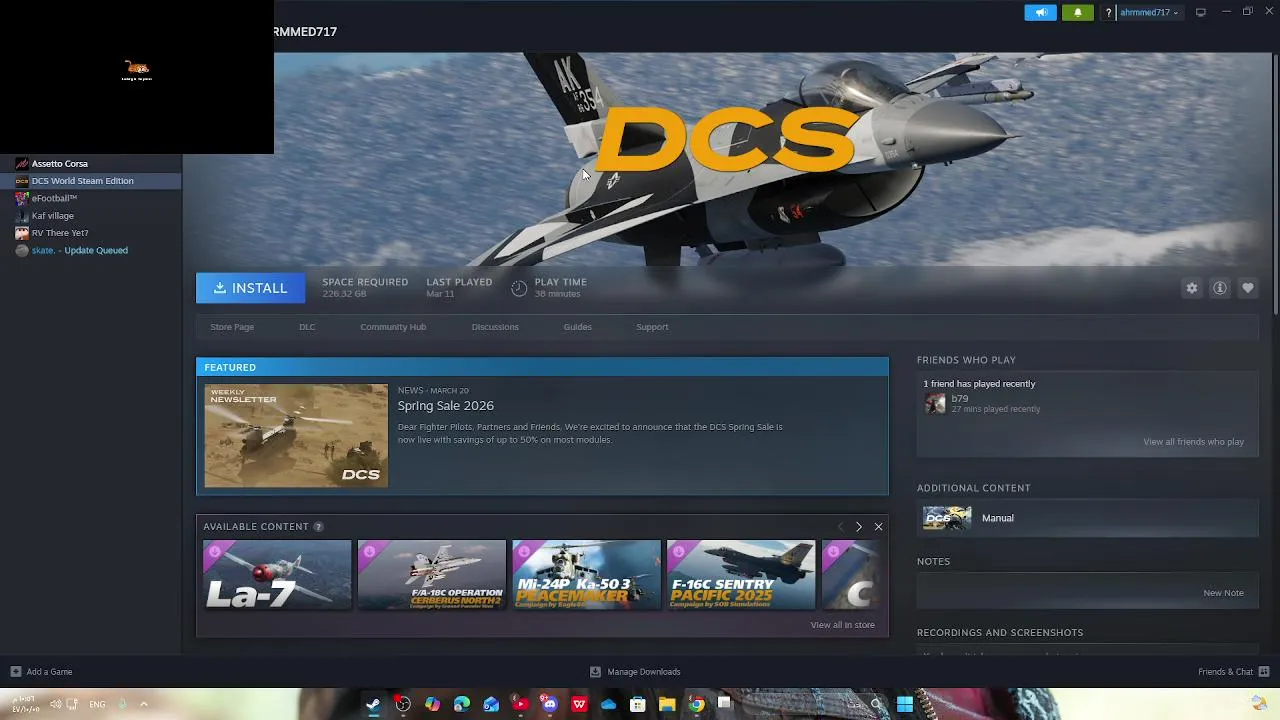The height and width of the screenshot is (720, 1280).
Task: Select Kaf village in the game list
Action: click(52, 216)
